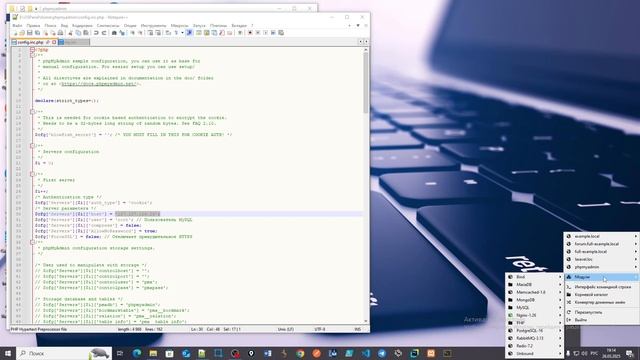Click Выйти in the tray menu
Image resolution: width=640 pixels, height=360 pixels.
coord(601,320)
